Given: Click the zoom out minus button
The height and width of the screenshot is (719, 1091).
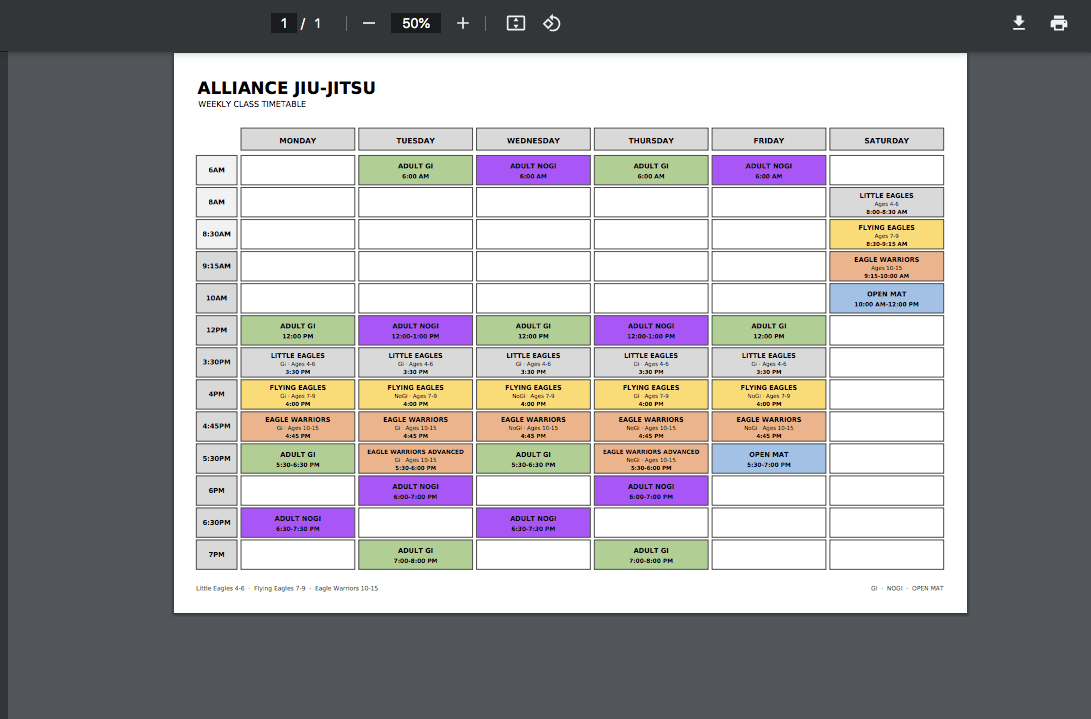Looking at the screenshot, I should [x=369, y=24].
